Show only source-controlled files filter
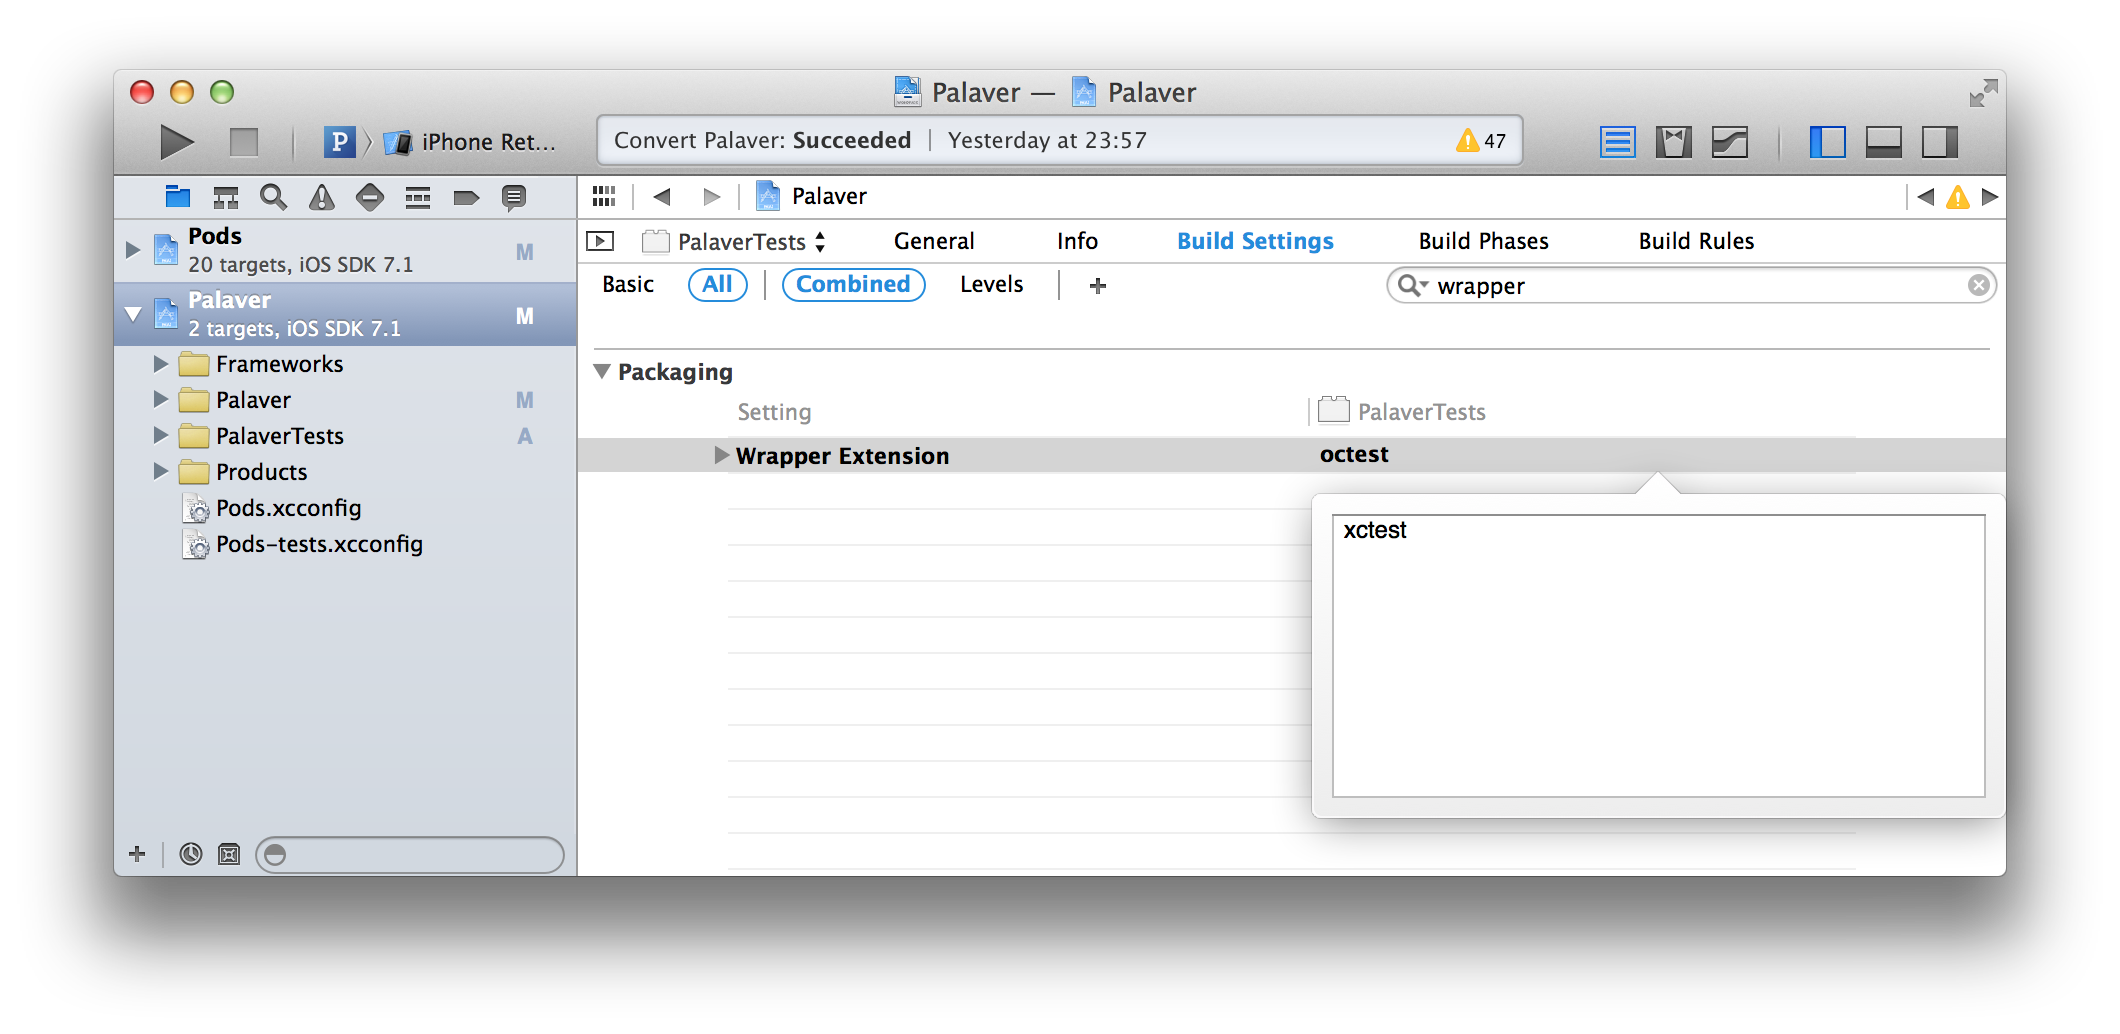The width and height of the screenshot is (2120, 1034). pyautogui.click(x=229, y=854)
